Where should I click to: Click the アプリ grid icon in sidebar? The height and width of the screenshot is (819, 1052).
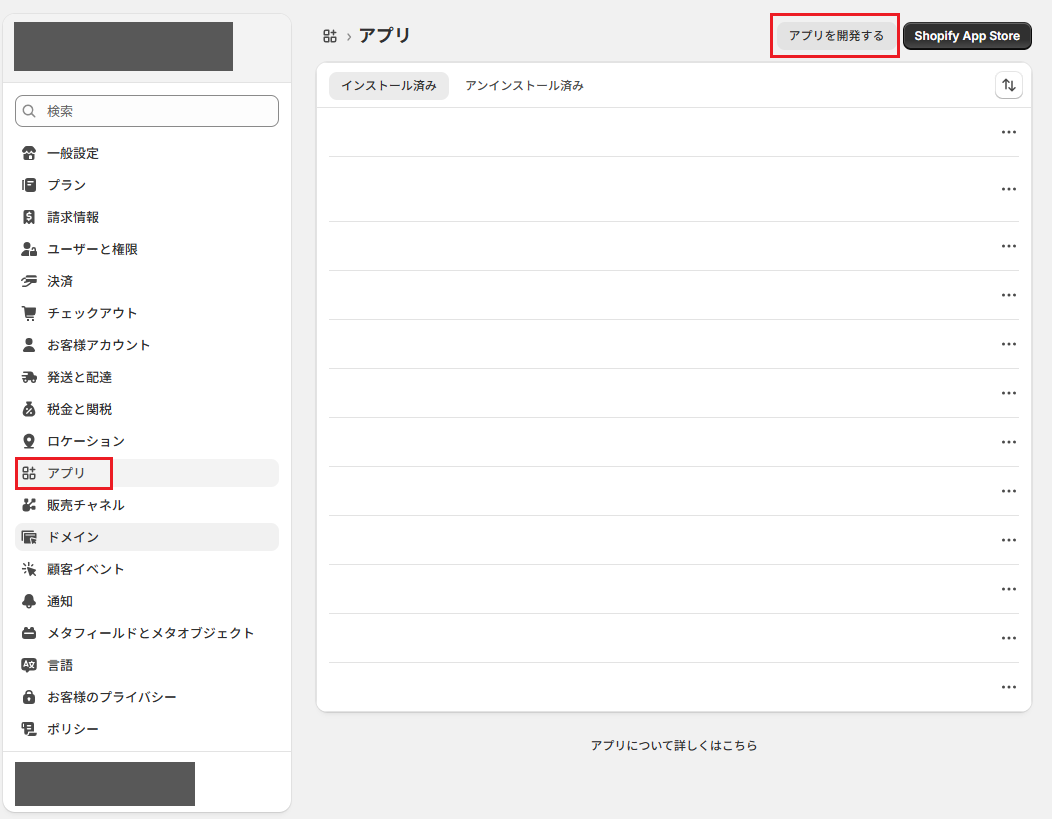click(x=29, y=474)
